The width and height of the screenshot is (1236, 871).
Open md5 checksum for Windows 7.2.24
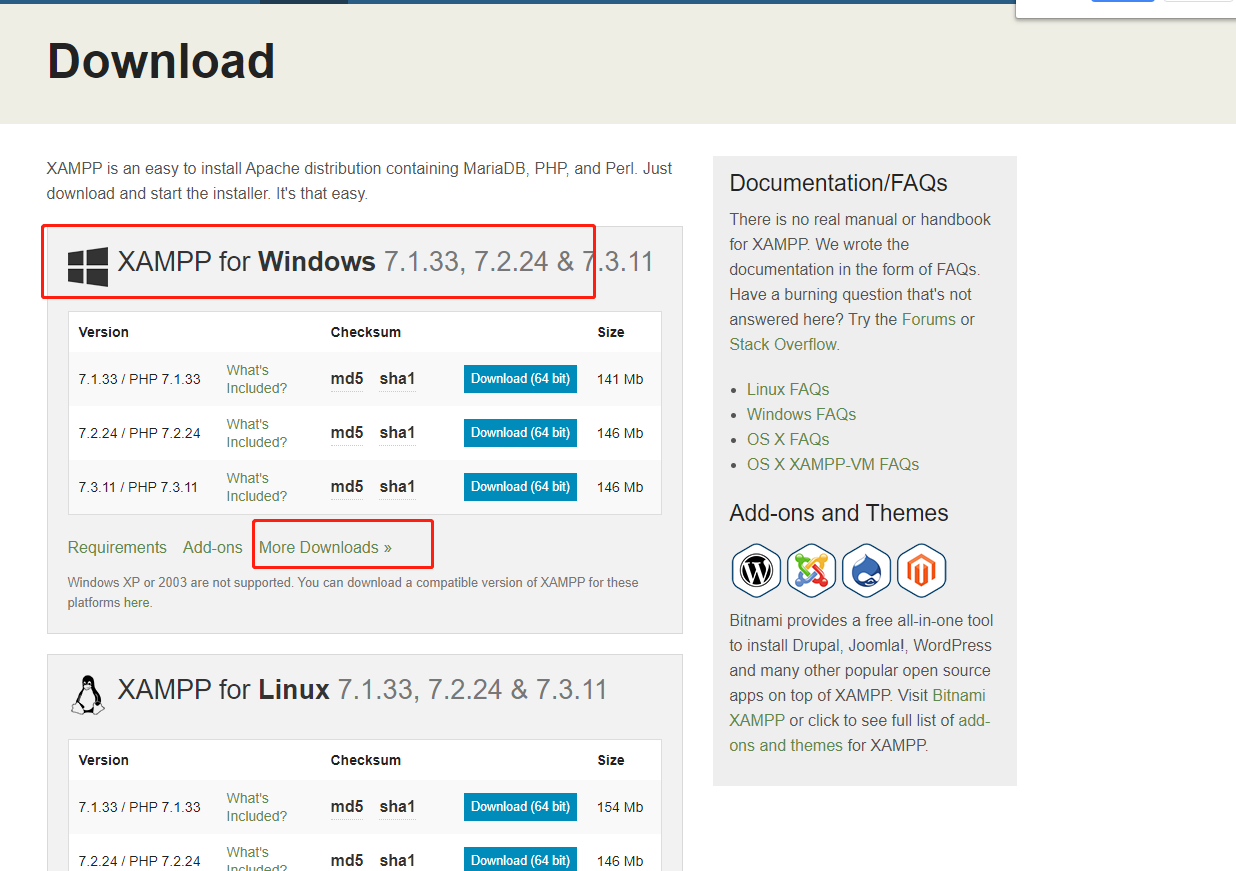347,433
